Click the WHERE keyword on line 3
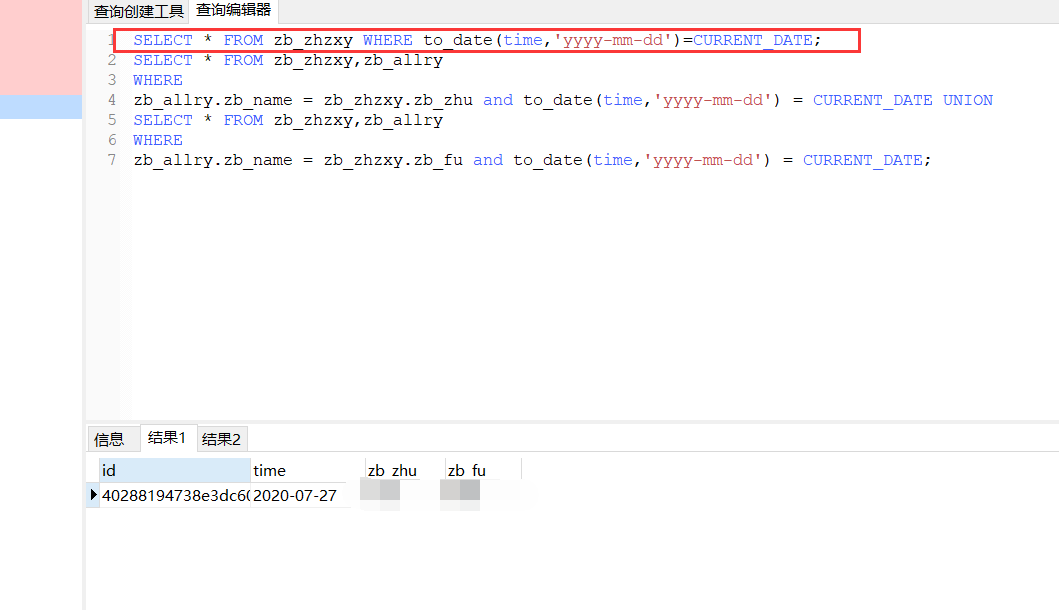 158,80
